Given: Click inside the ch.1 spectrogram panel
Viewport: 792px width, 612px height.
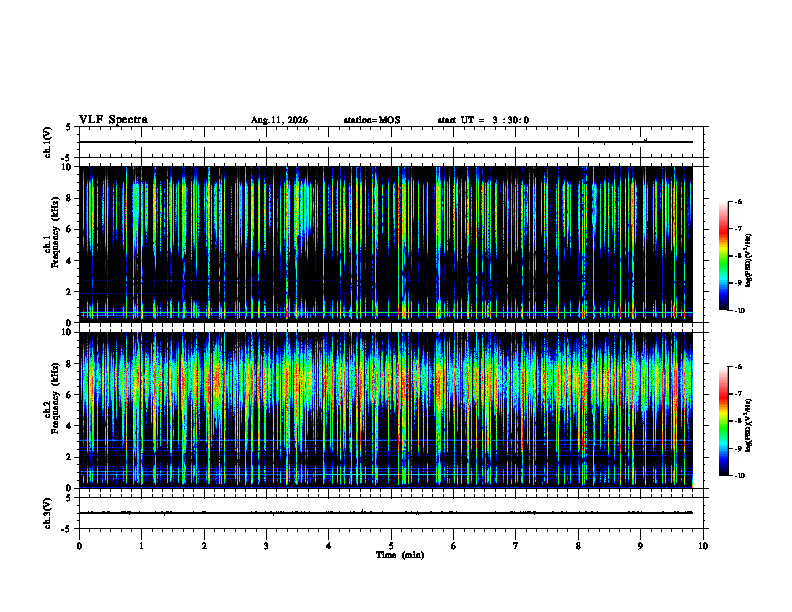Looking at the screenshot, I should (x=386, y=244).
